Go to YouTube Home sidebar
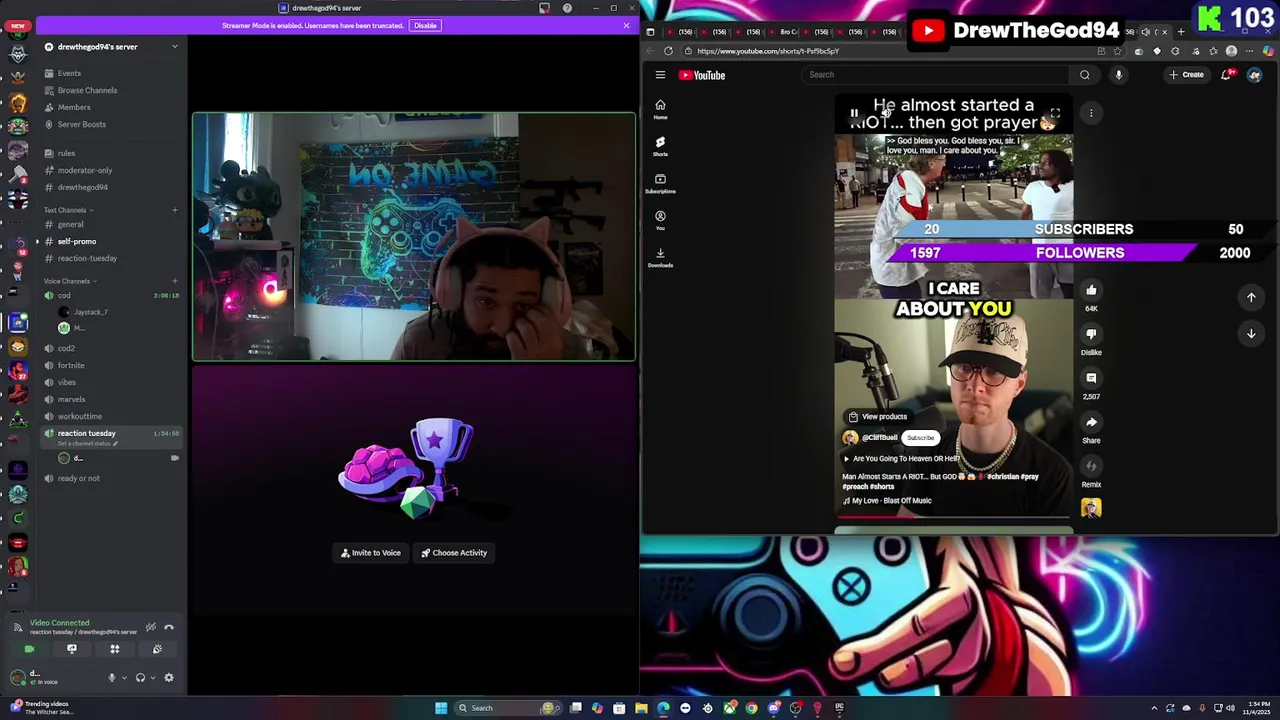 [x=660, y=109]
